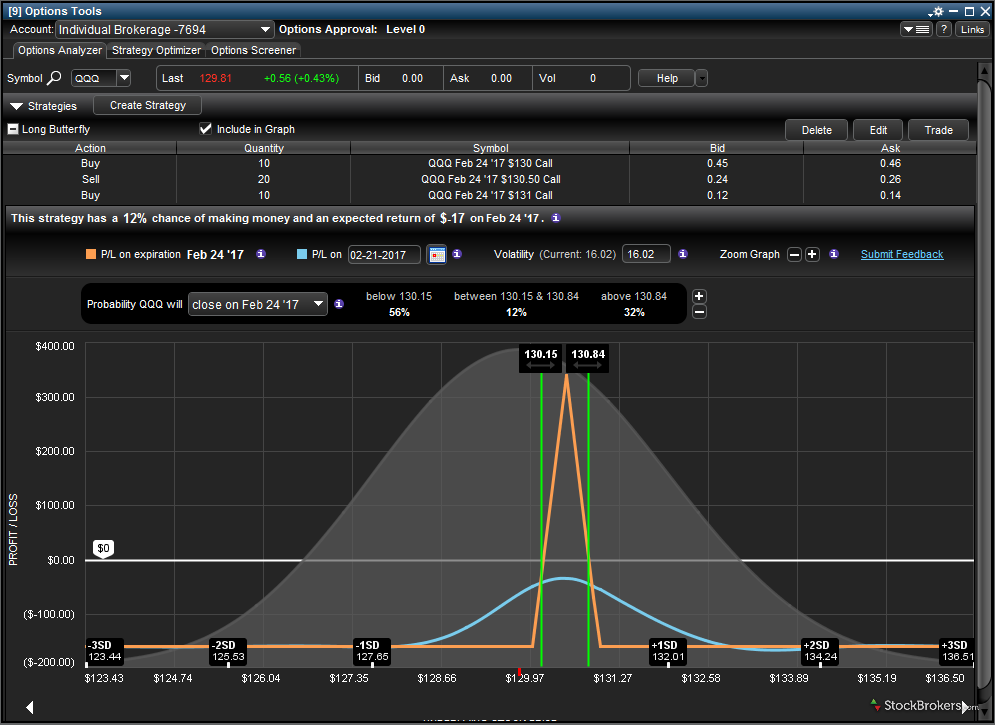The width and height of the screenshot is (995, 725).
Task: Click info icon next to P/L date field
Action: tap(457, 254)
